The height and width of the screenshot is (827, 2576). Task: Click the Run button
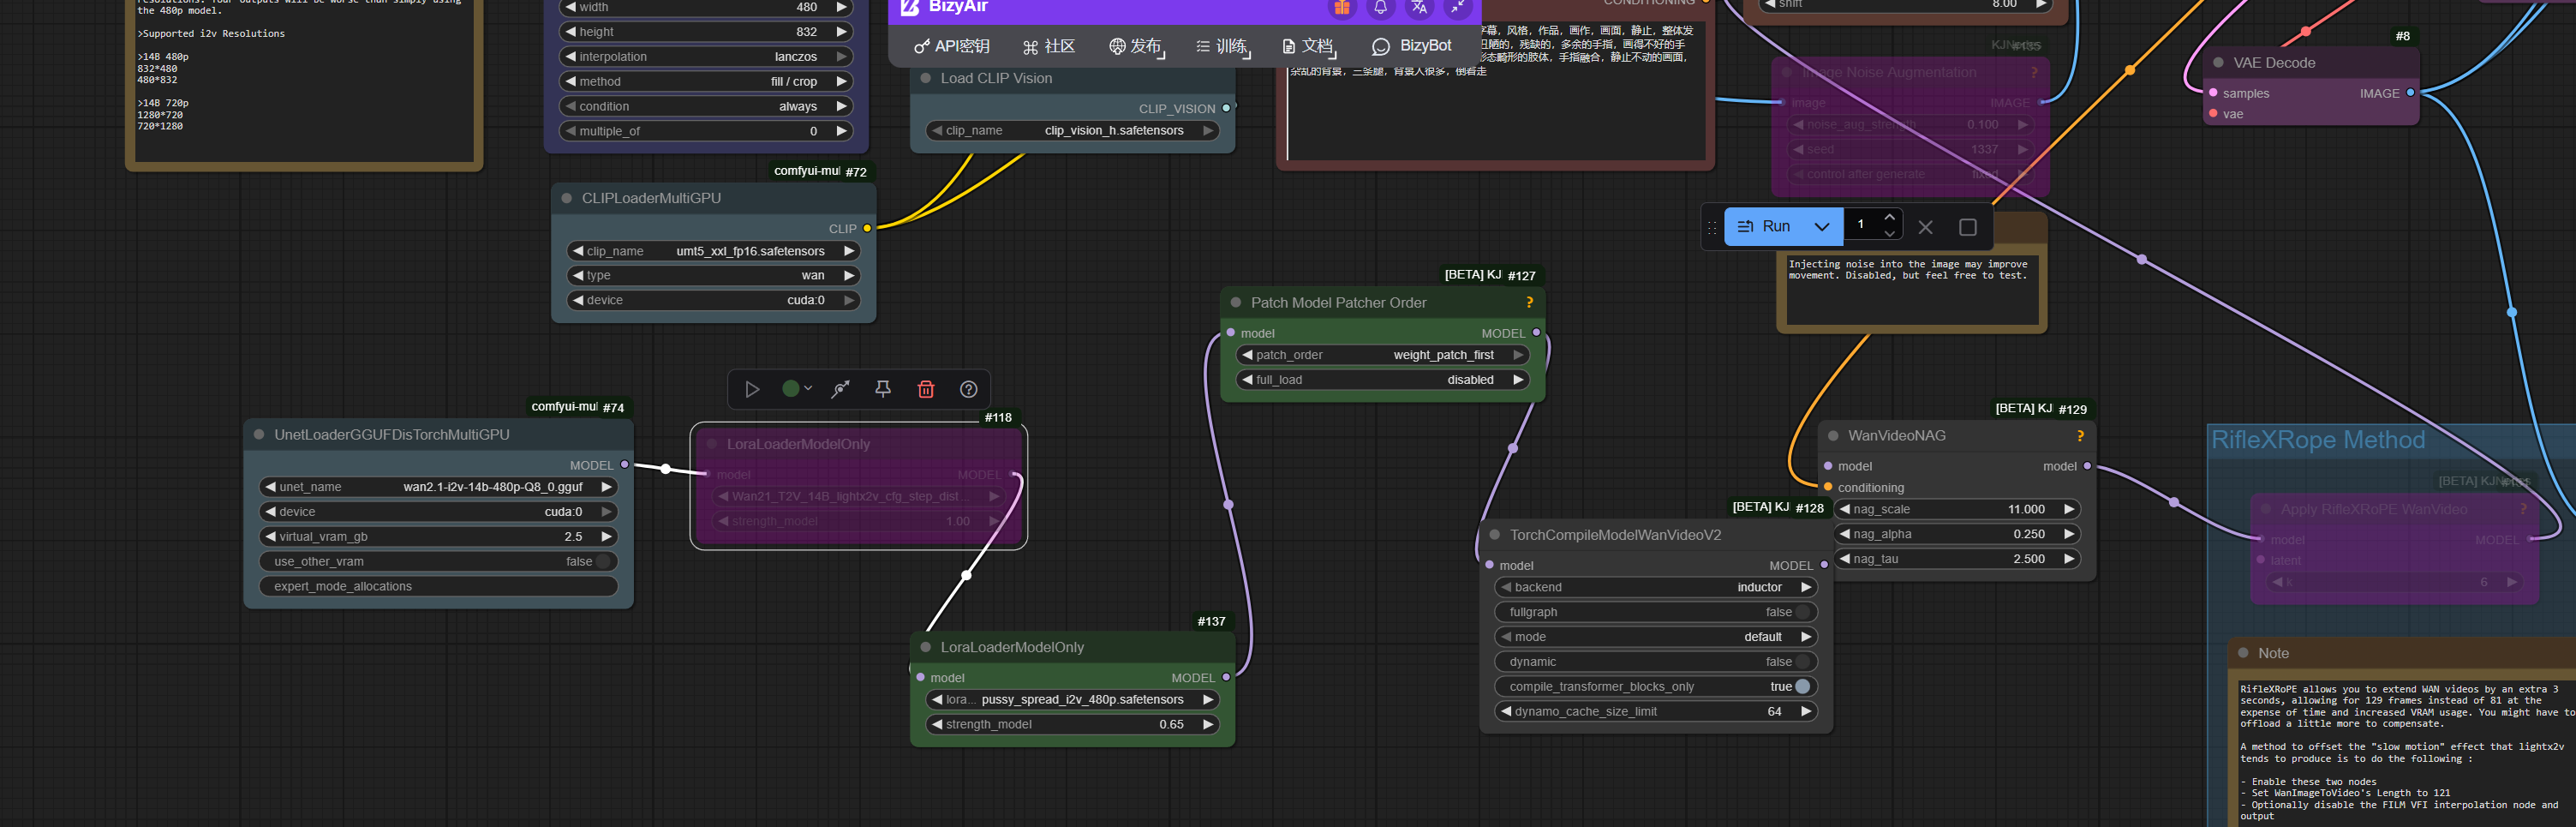(1766, 227)
